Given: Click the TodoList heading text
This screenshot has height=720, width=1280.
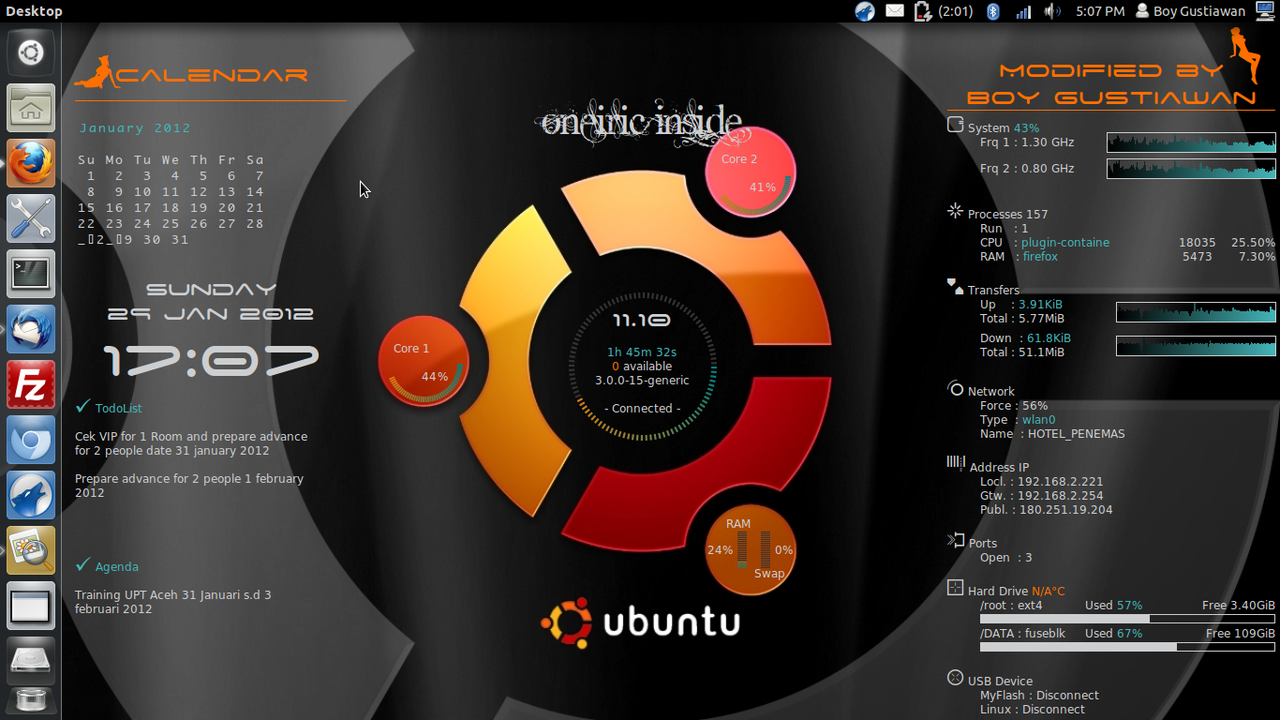Looking at the screenshot, I should click(119, 408).
